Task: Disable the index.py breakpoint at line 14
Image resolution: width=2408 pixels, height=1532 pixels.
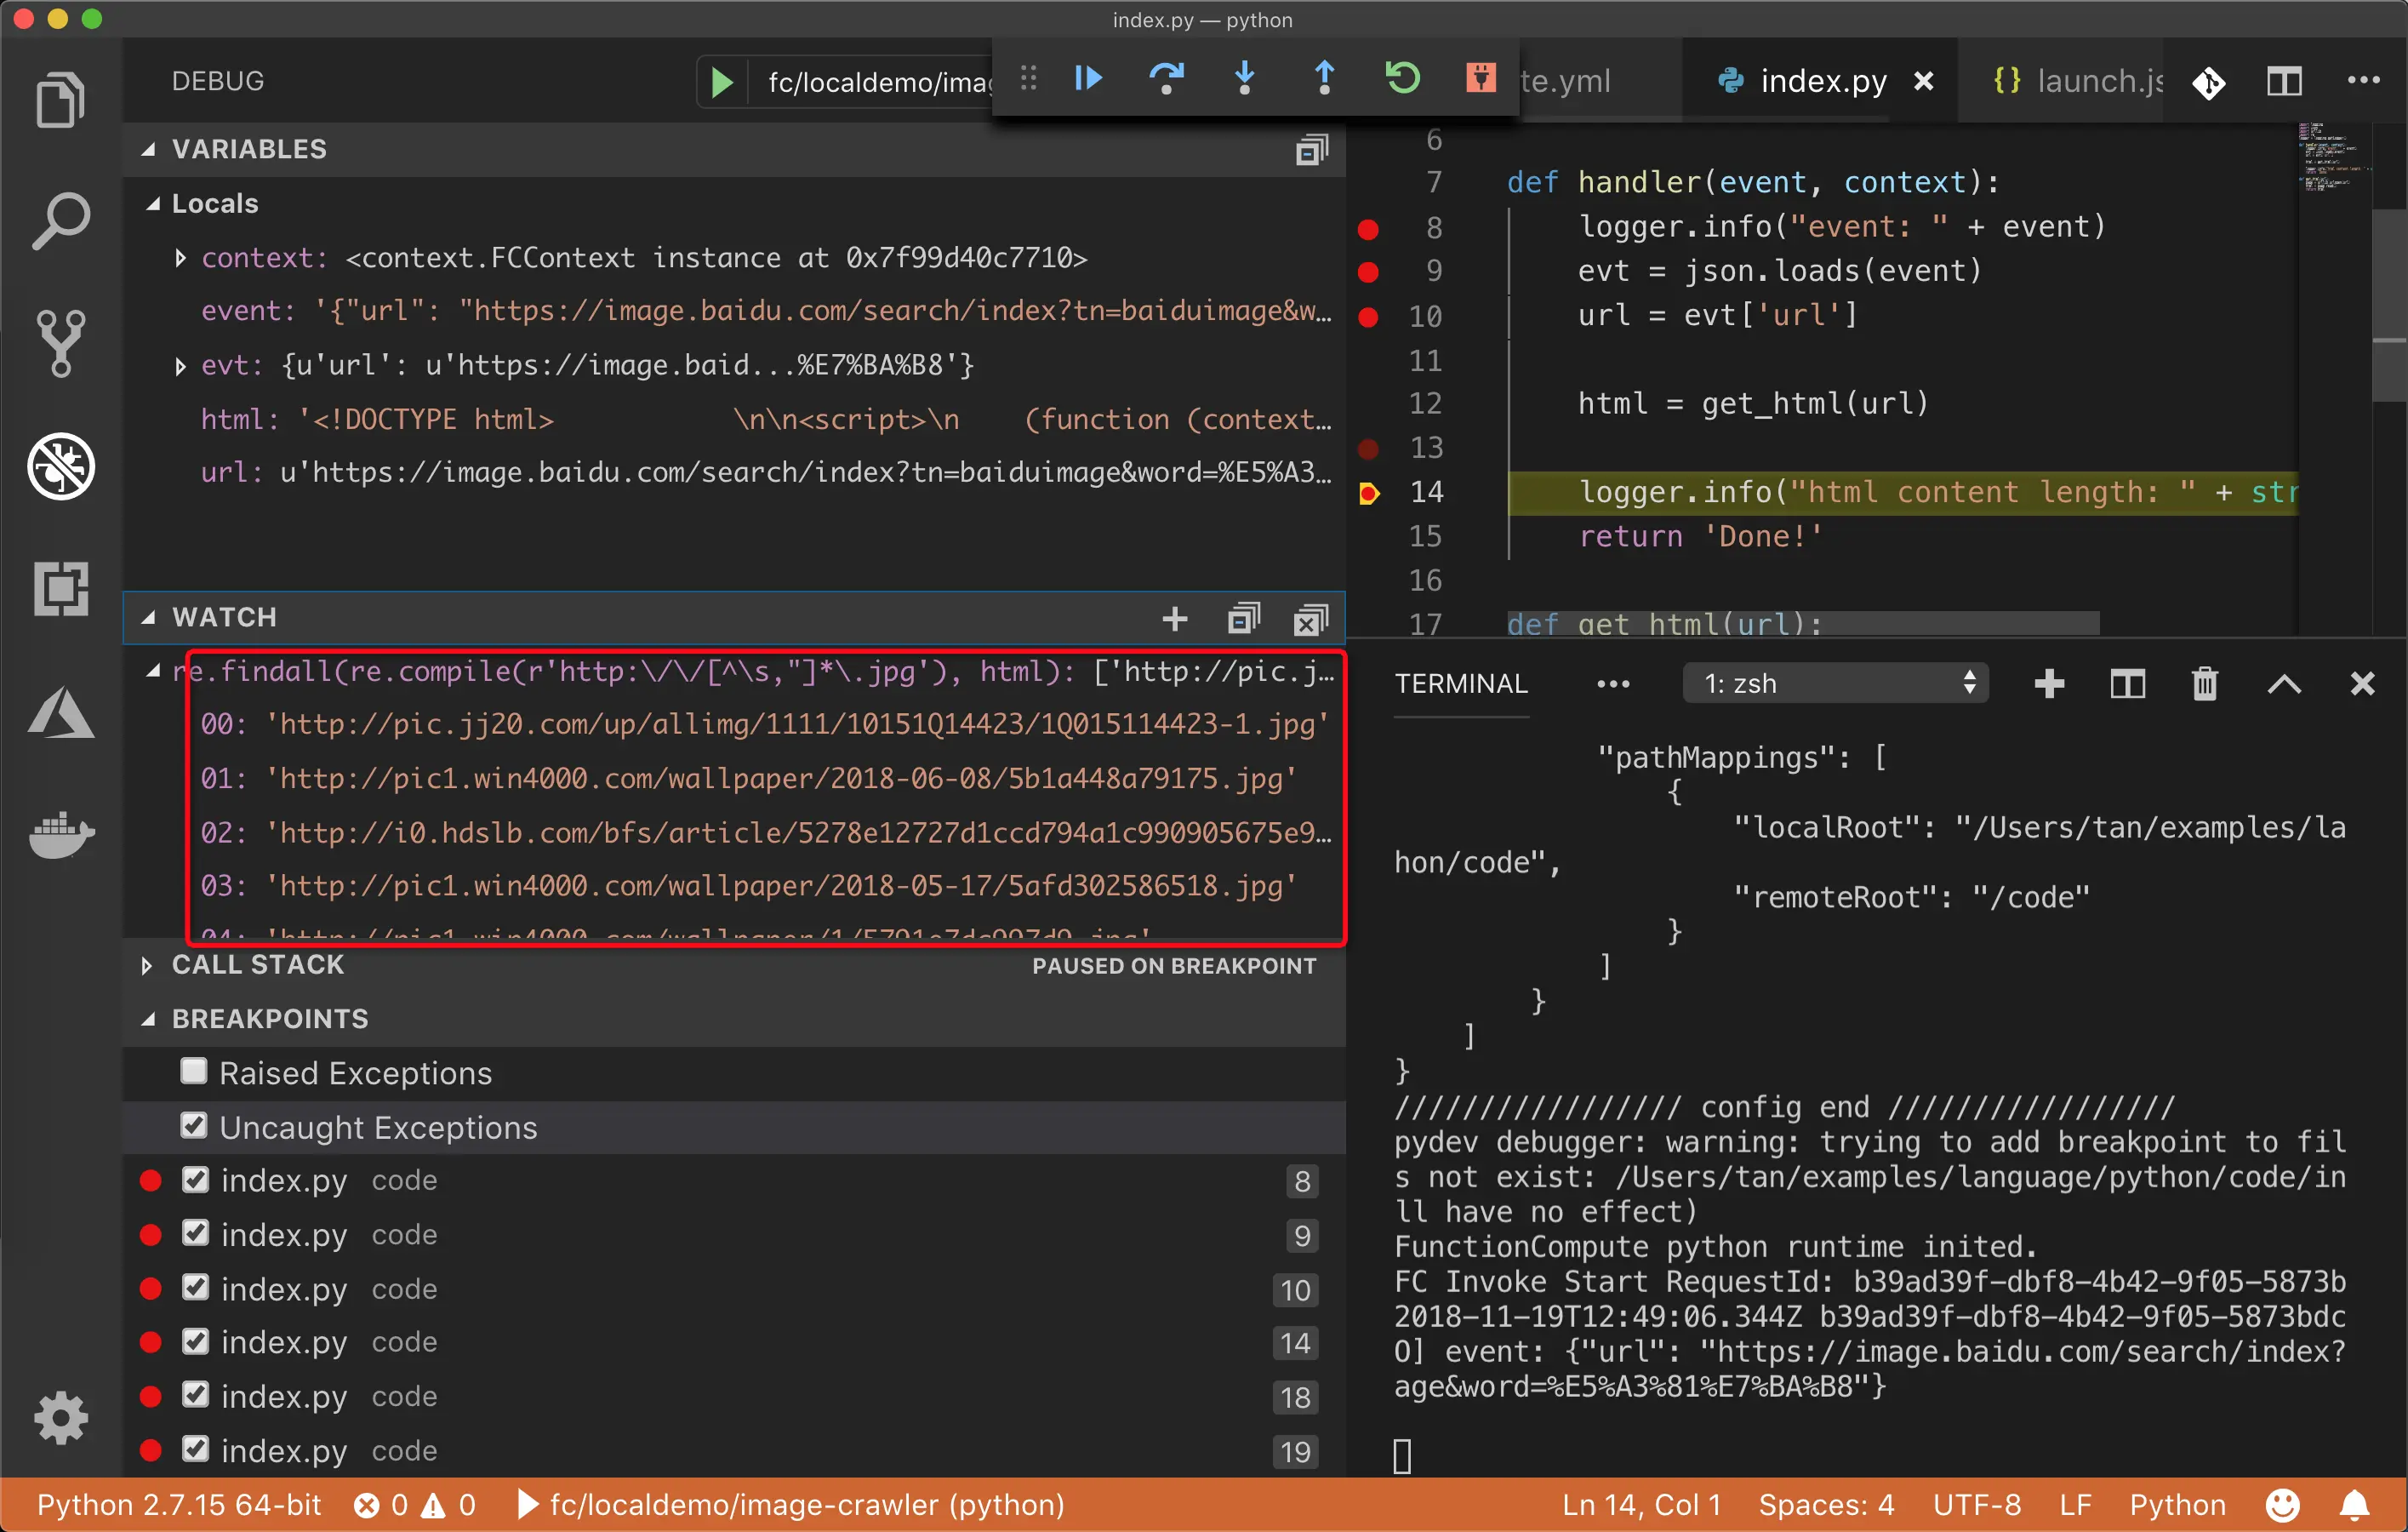Action: point(196,1342)
